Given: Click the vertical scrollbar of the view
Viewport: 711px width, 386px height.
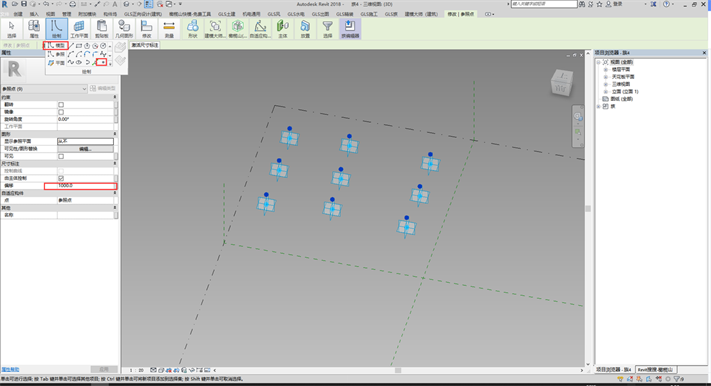Looking at the screenshot, I should coord(588,208).
